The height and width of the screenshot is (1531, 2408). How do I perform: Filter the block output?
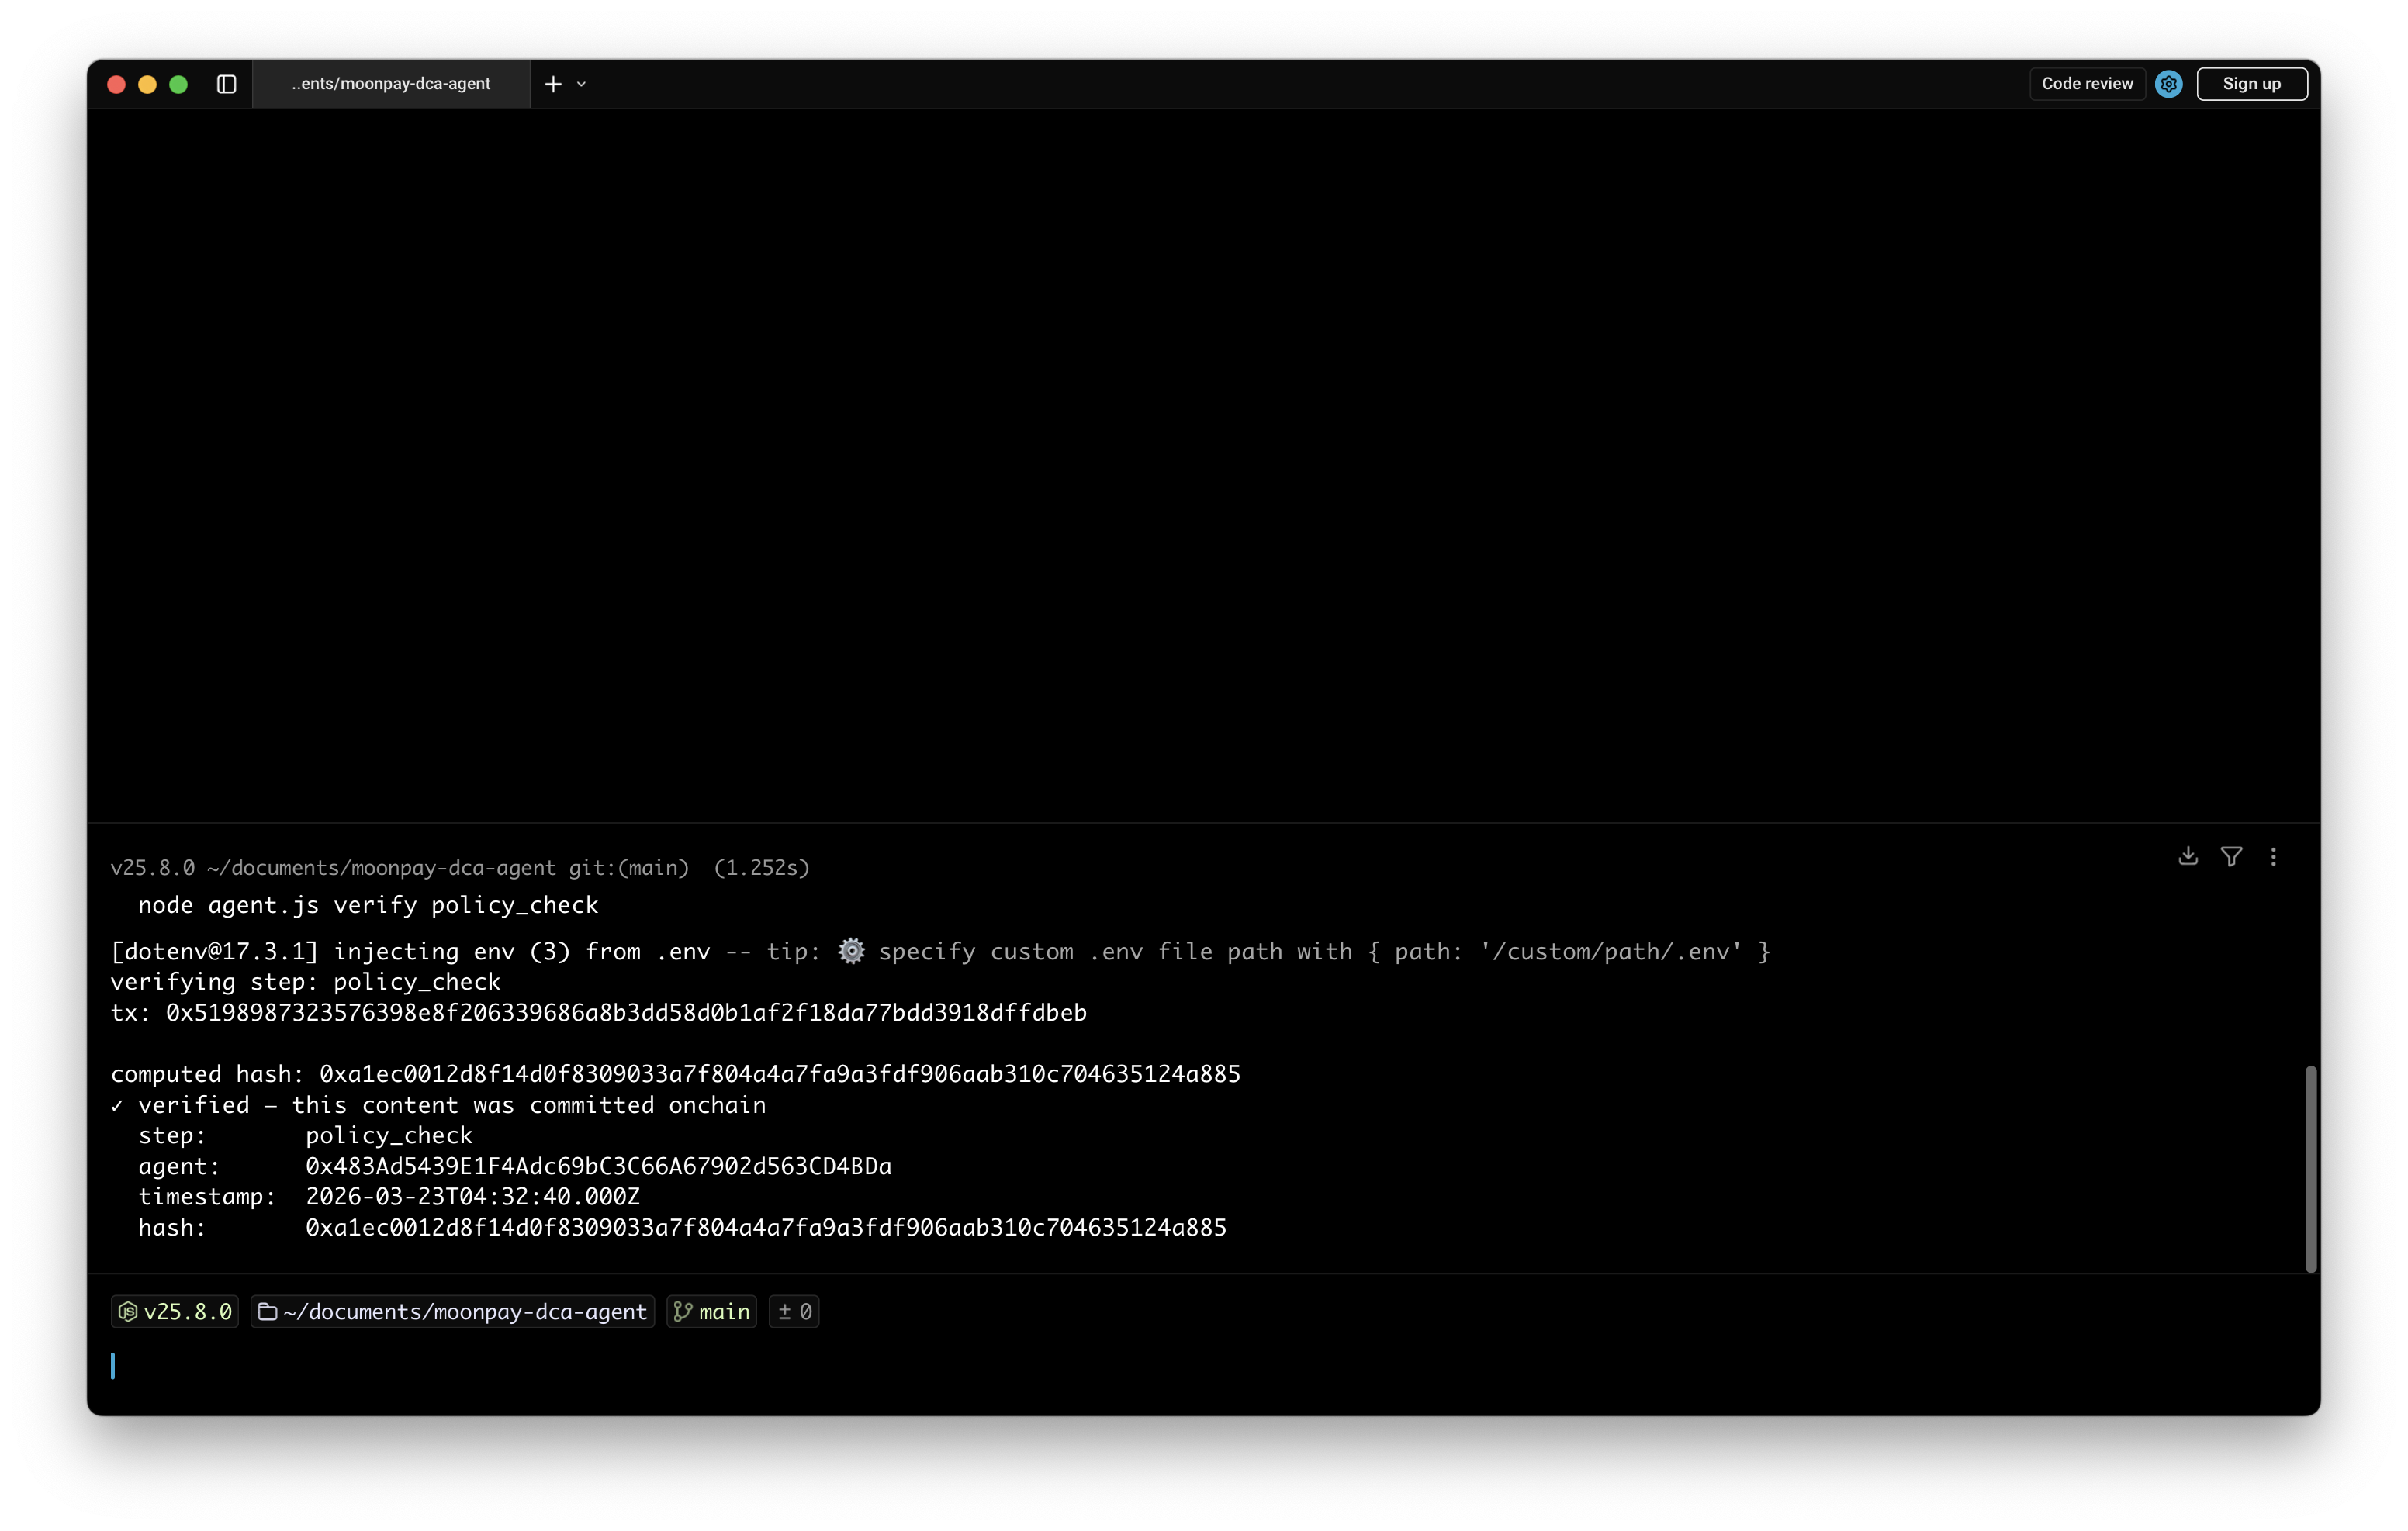pos(2230,856)
